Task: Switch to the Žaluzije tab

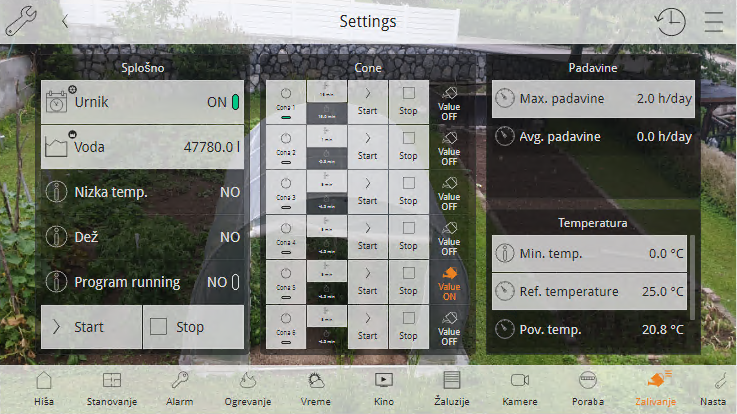Action: 451,387
